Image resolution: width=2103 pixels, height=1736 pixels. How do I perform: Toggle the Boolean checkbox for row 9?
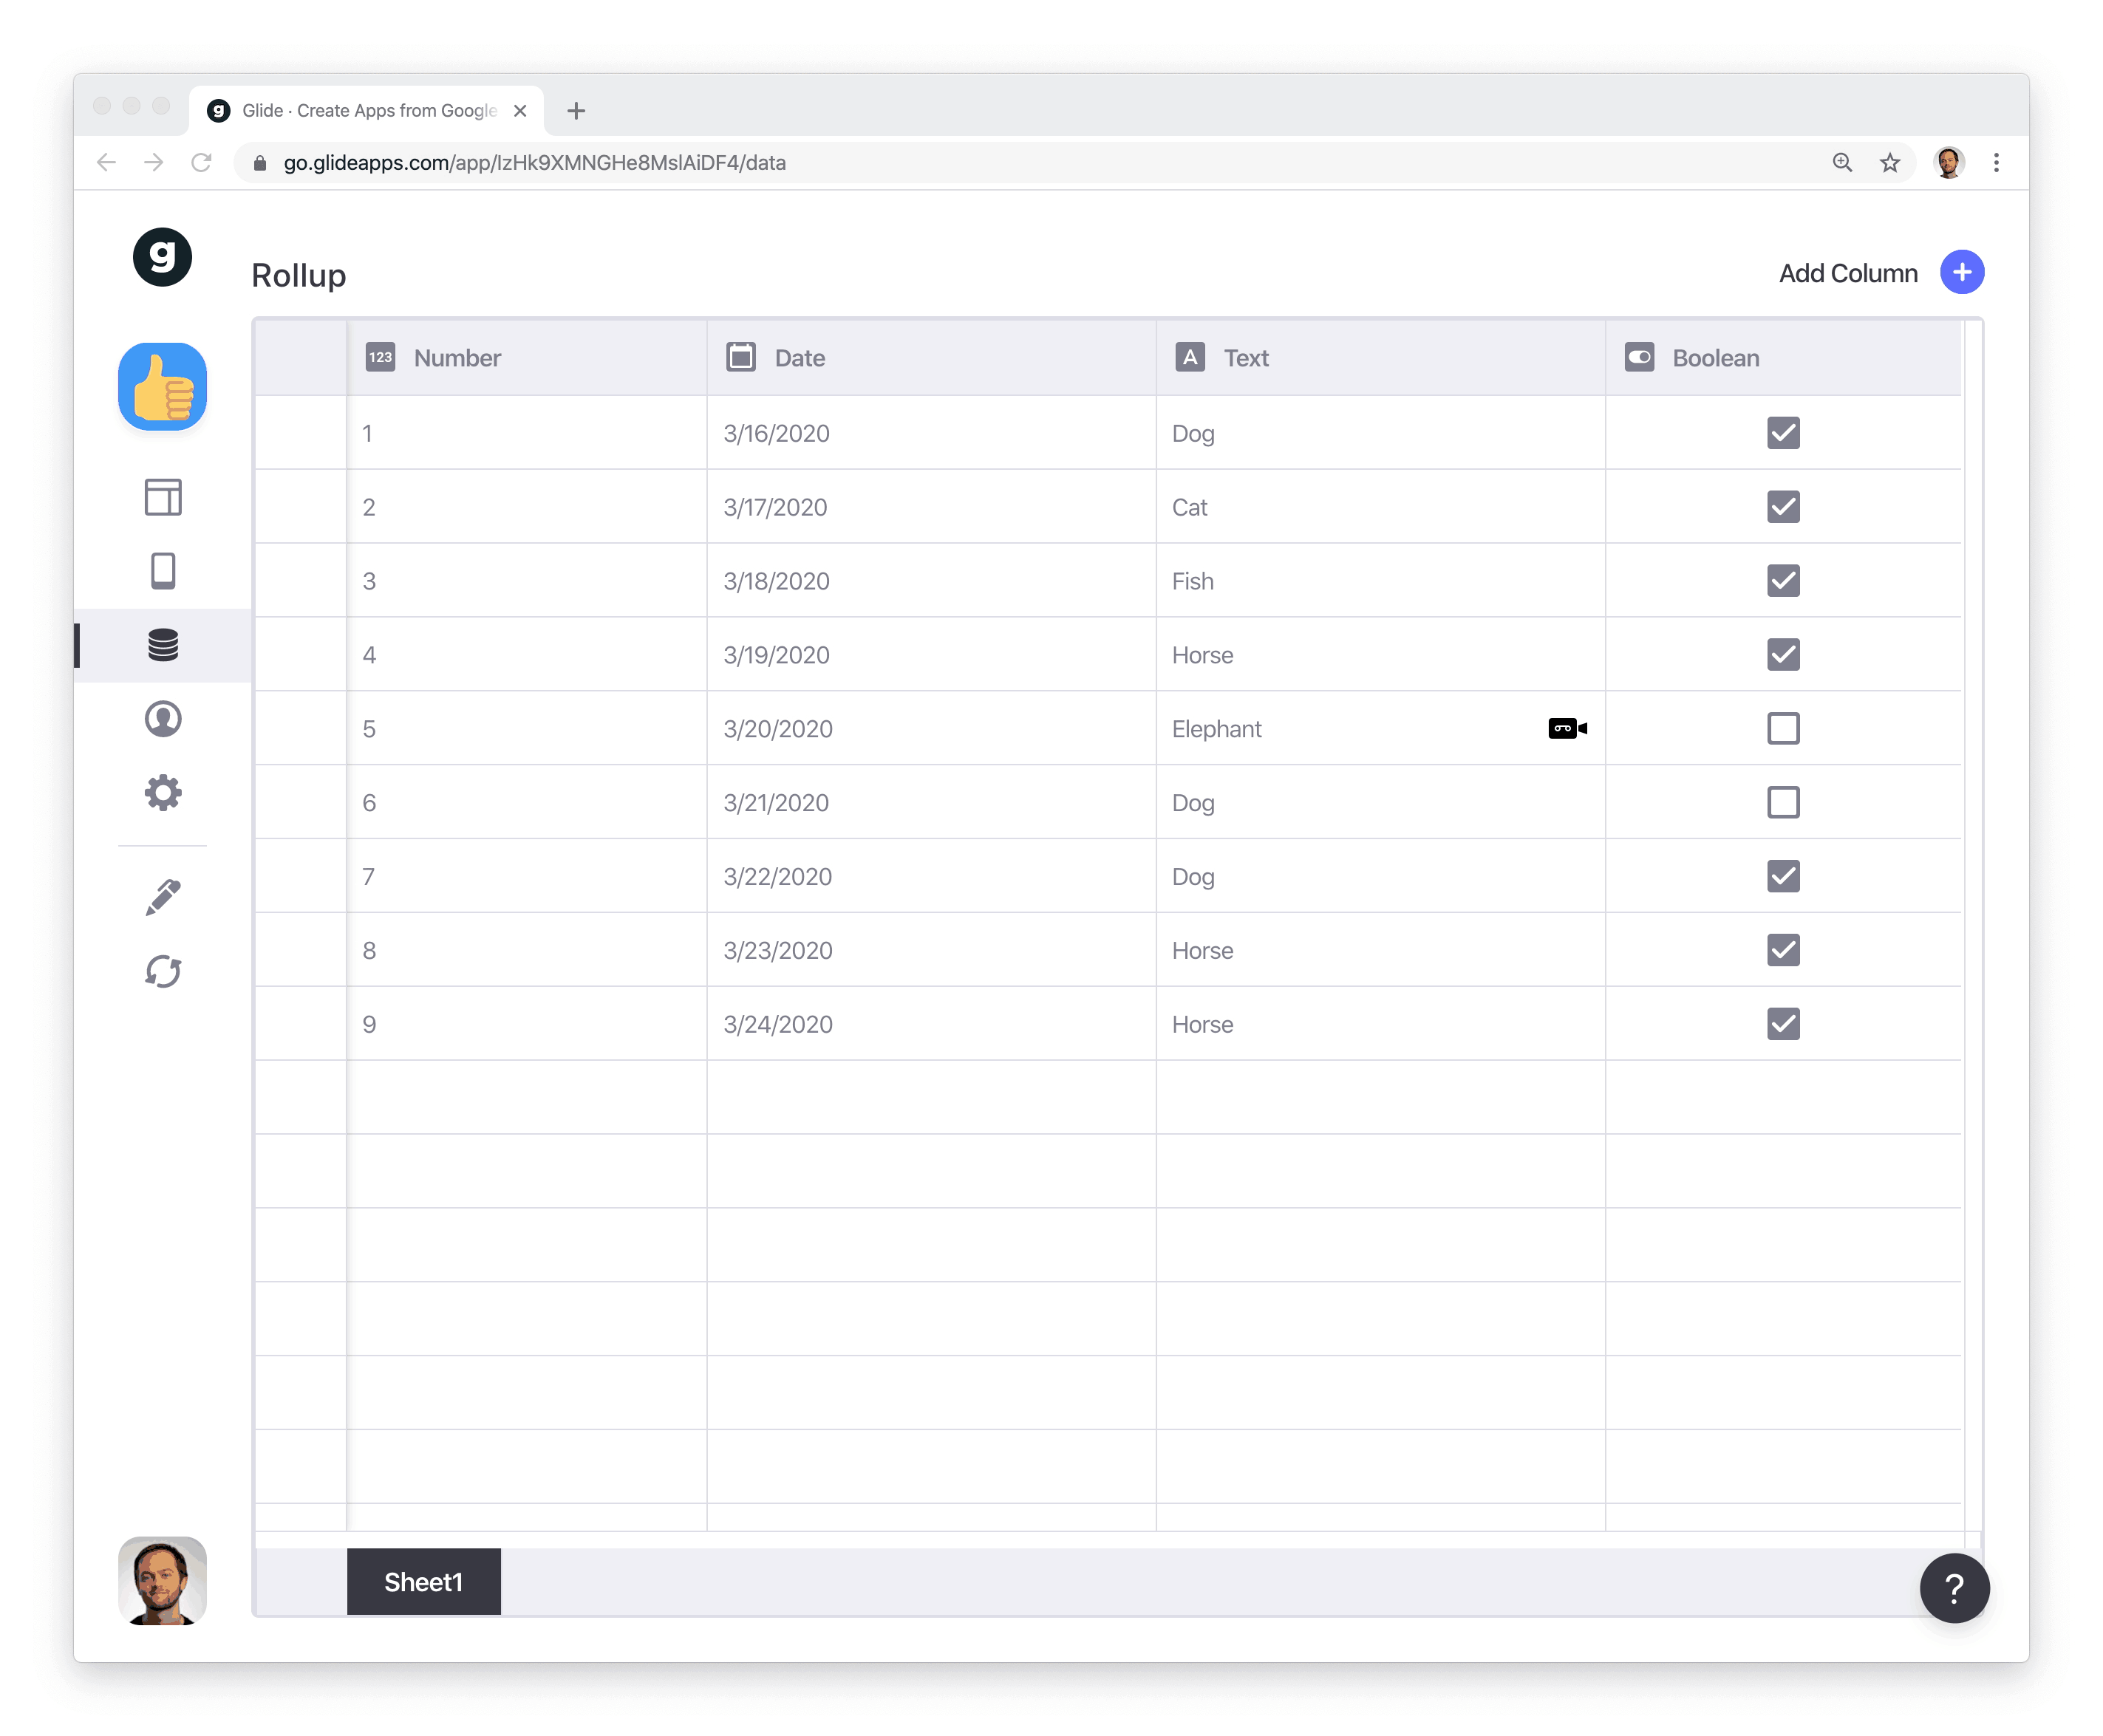1782,1023
